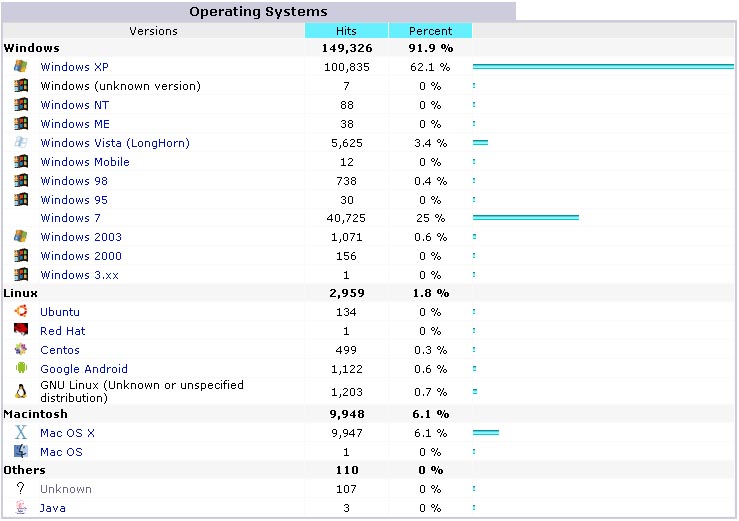Click the Windows XP percentage bar
This screenshot has height=521, width=739.
tap(603, 66)
